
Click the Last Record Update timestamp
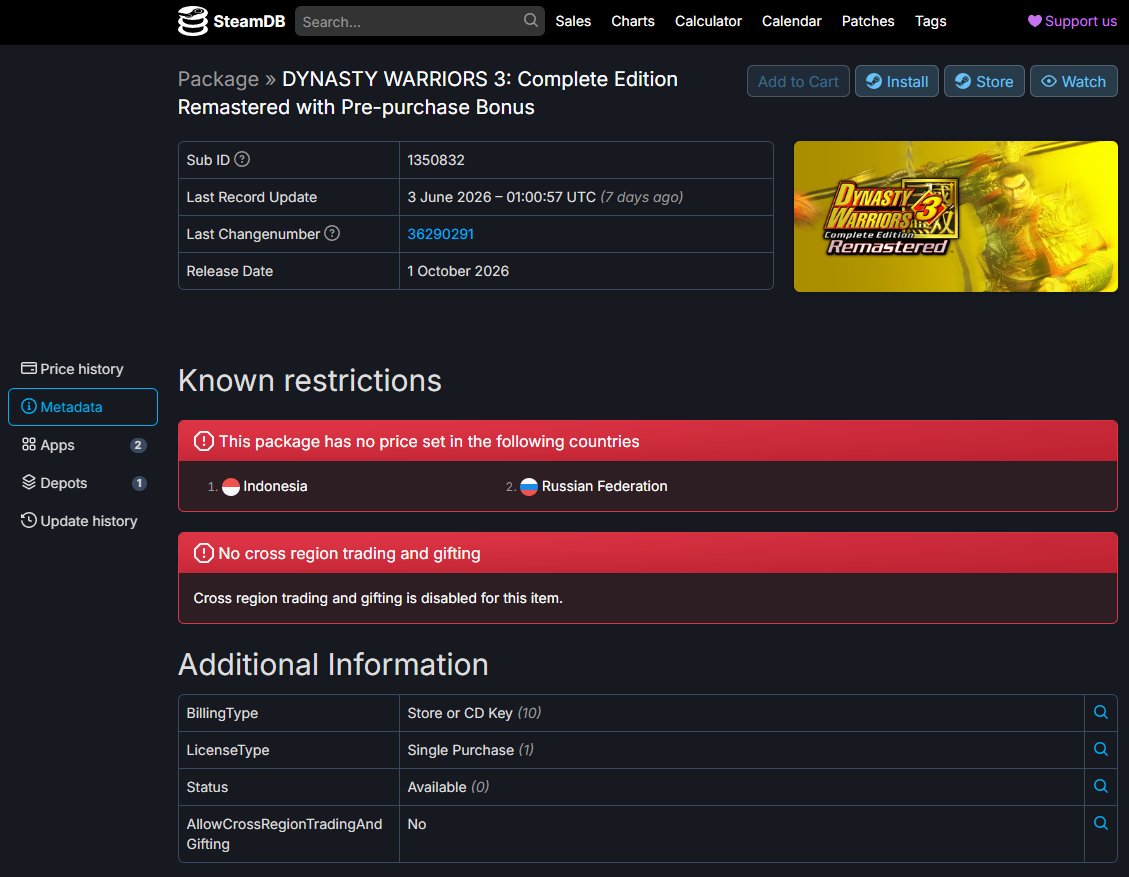pos(501,197)
